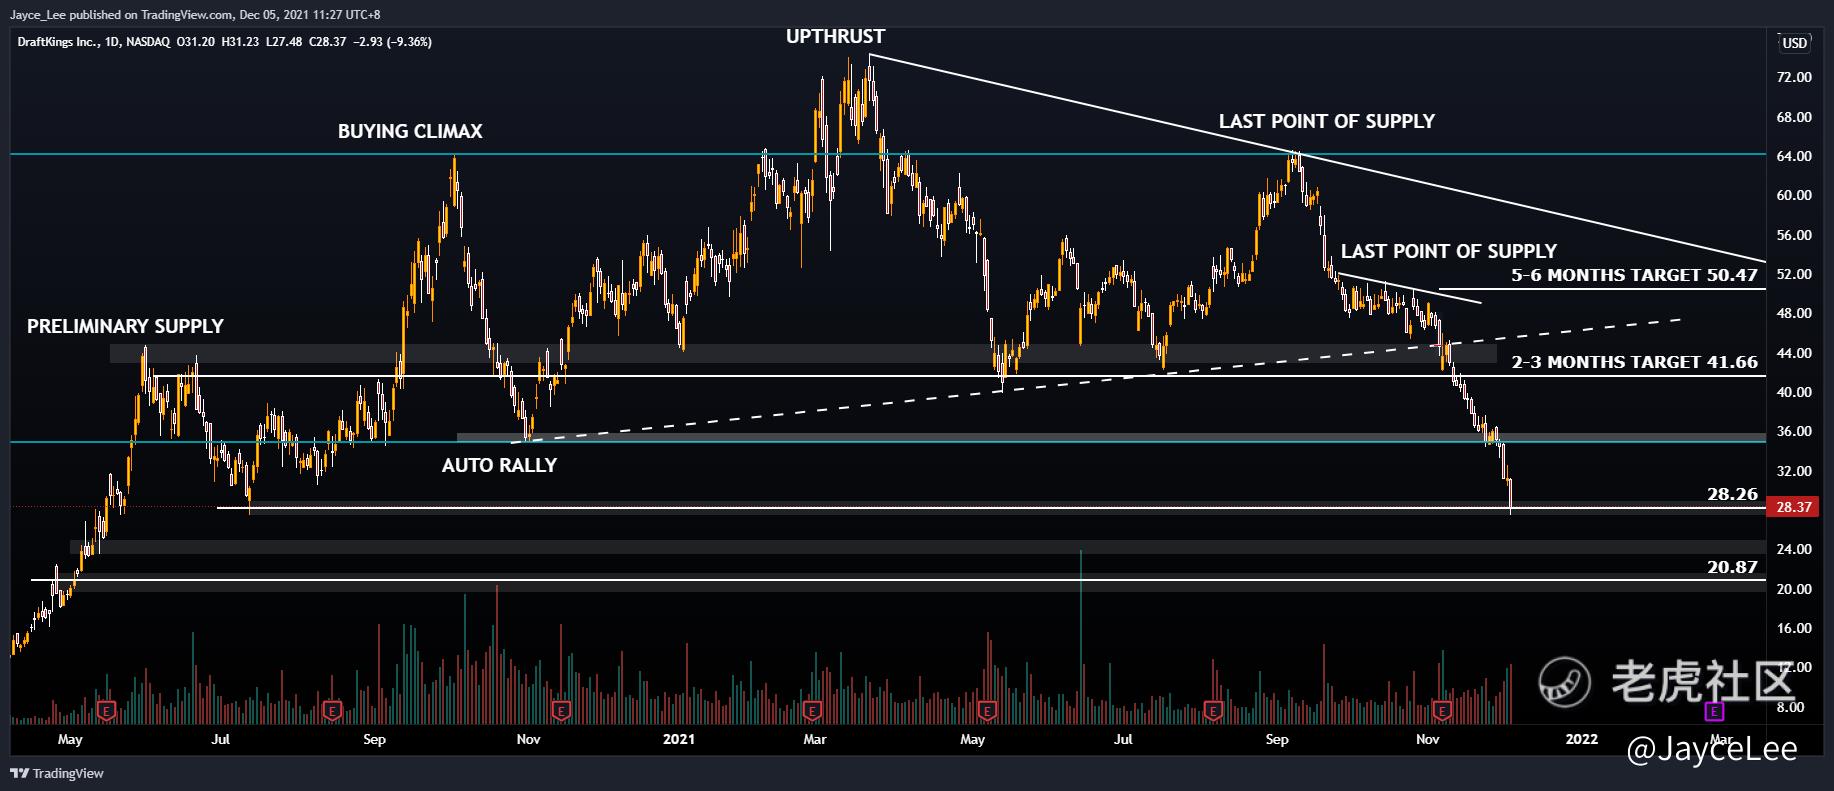The height and width of the screenshot is (791, 1834).
Task: Select the PRELIMINARY SUPPLY annotation label
Action: (x=125, y=326)
